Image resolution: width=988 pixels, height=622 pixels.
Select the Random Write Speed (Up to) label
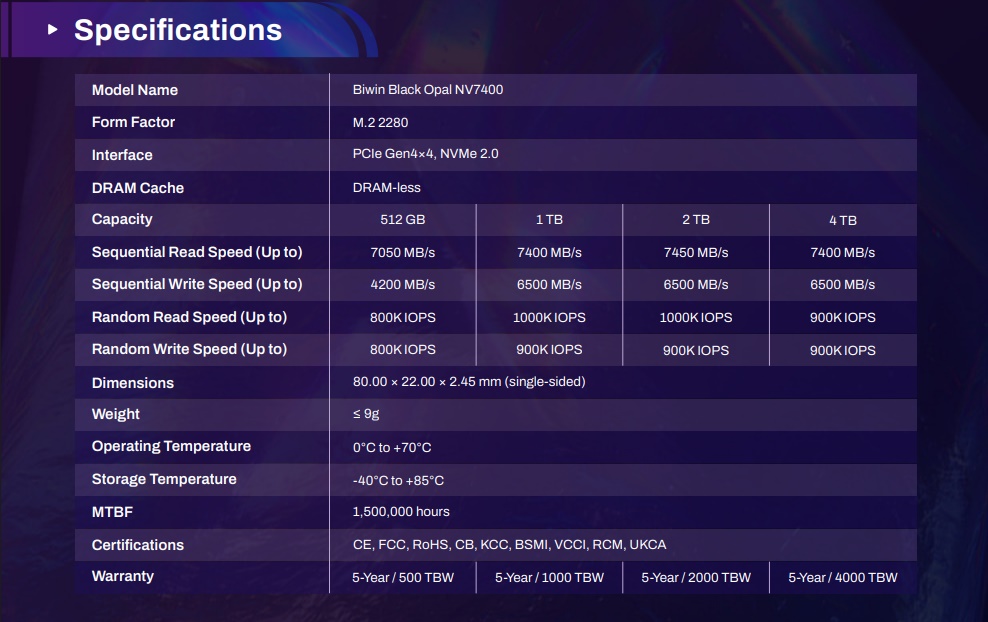click(x=190, y=349)
